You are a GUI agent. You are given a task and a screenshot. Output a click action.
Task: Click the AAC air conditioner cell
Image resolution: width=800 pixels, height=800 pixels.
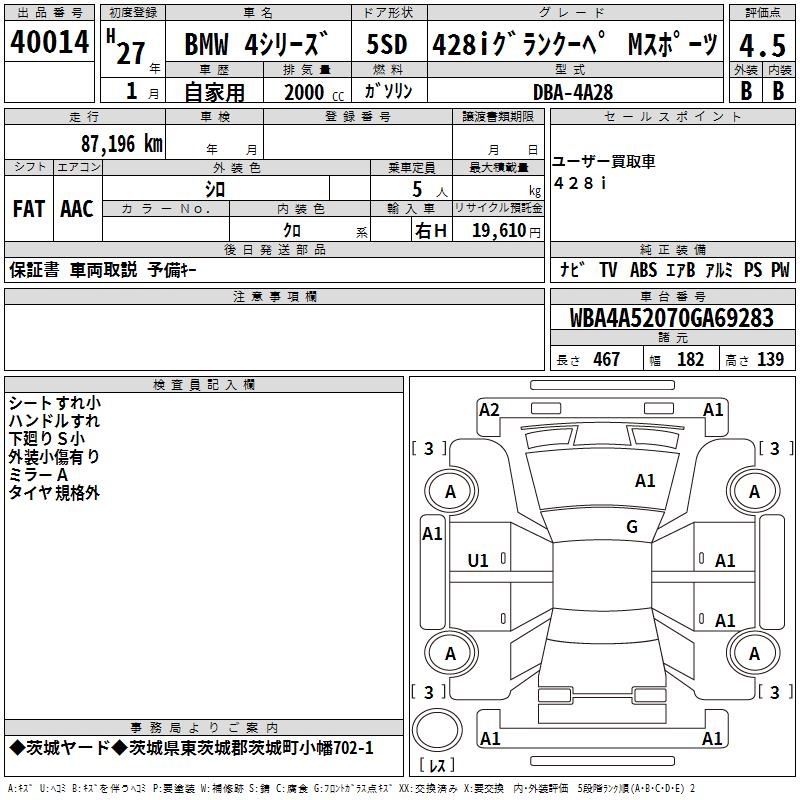point(77,209)
